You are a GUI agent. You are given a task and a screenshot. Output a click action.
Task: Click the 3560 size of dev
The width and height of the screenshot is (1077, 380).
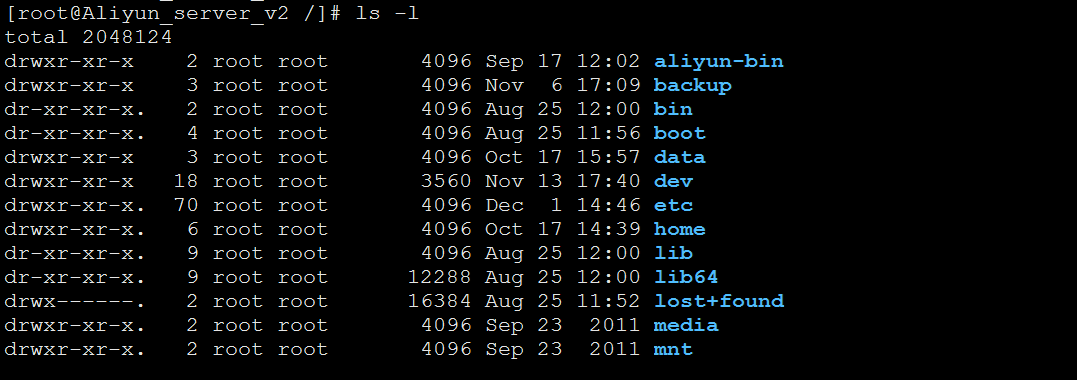pos(446,181)
